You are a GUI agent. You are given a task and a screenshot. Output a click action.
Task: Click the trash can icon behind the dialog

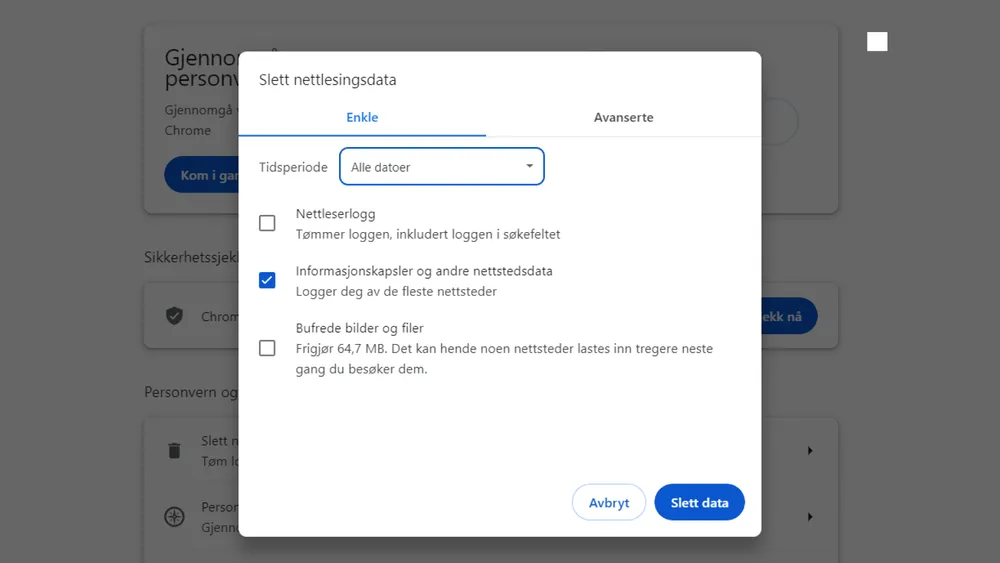(x=174, y=450)
